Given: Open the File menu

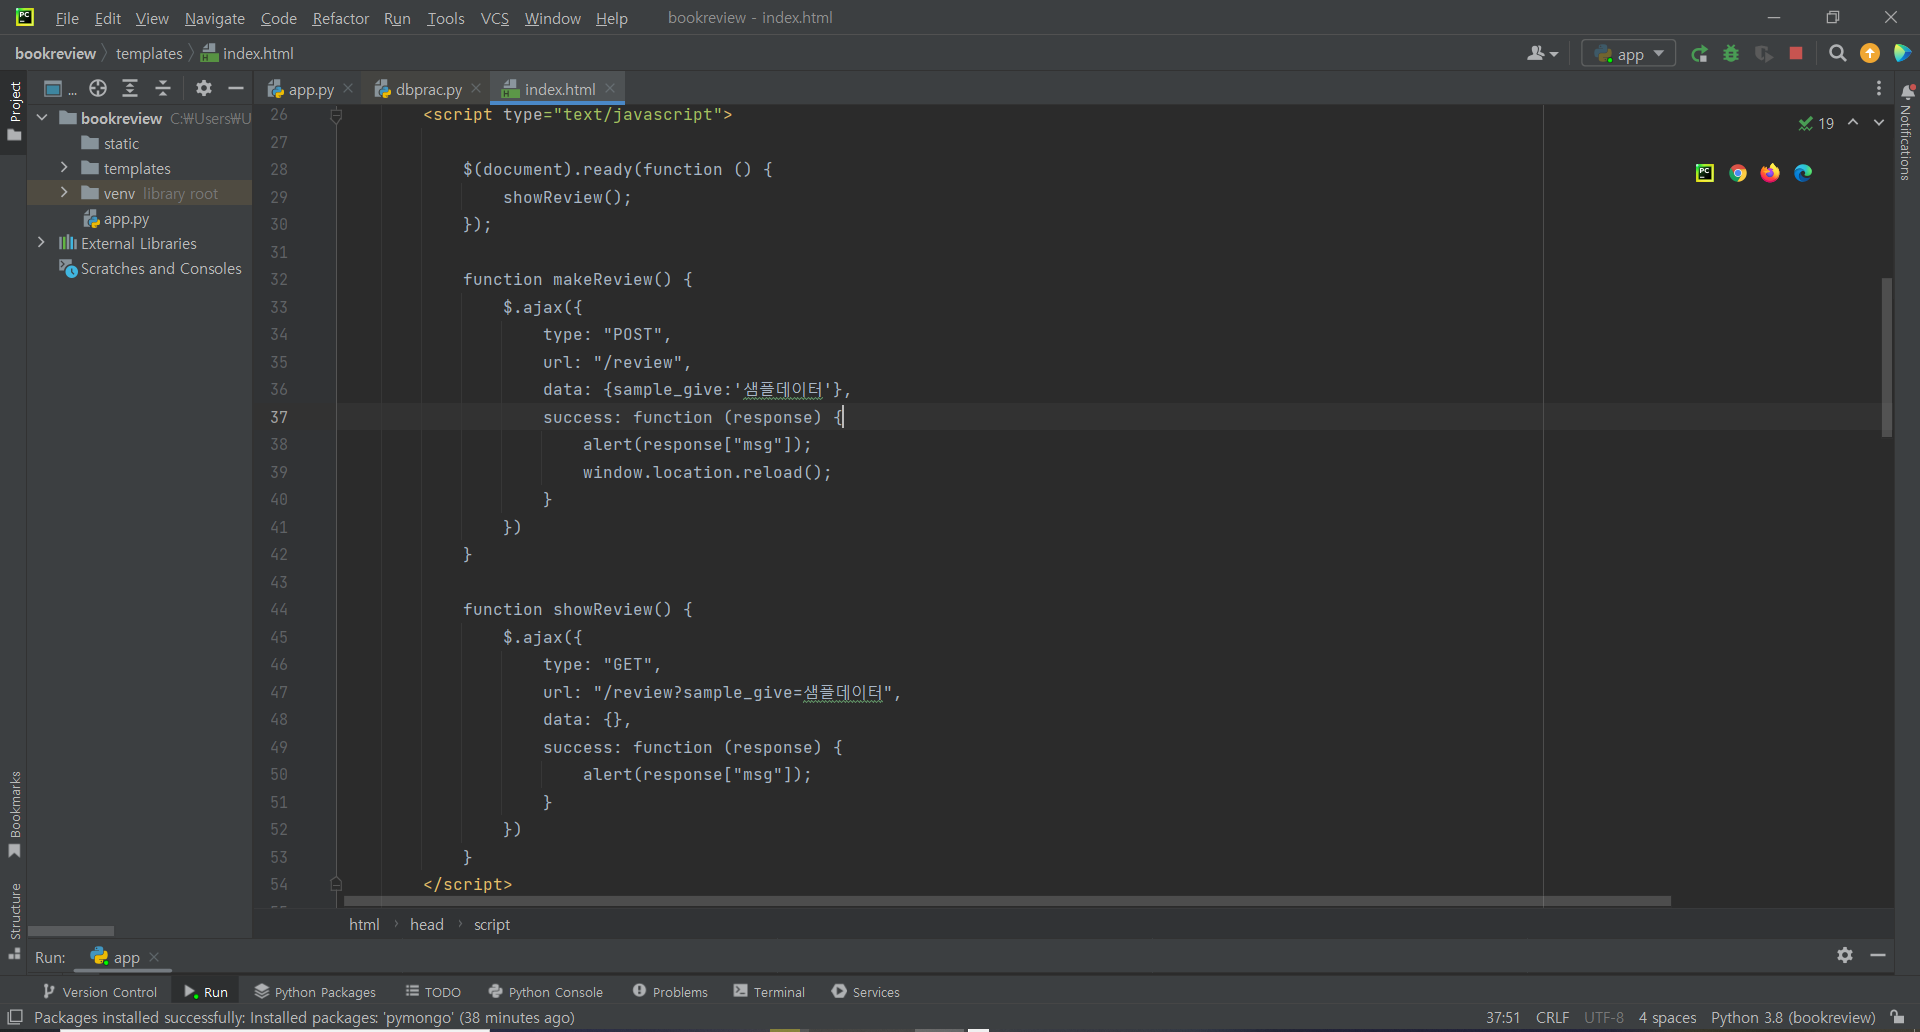Looking at the screenshot, I should coord(67,18).
